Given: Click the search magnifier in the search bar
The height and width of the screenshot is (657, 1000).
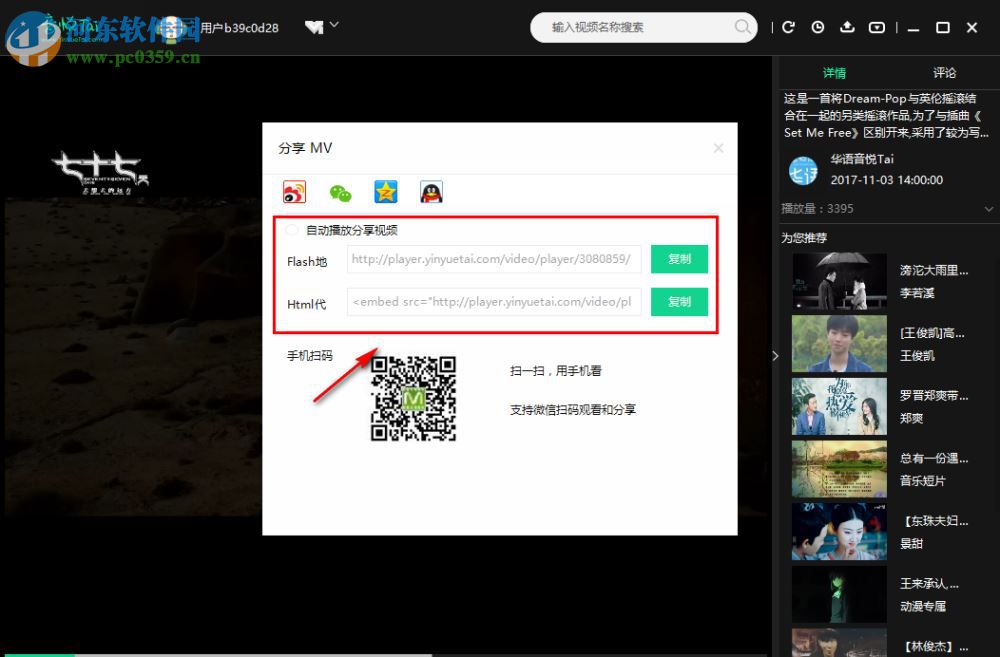Looking at the screenshot, I should click(741, 28).
